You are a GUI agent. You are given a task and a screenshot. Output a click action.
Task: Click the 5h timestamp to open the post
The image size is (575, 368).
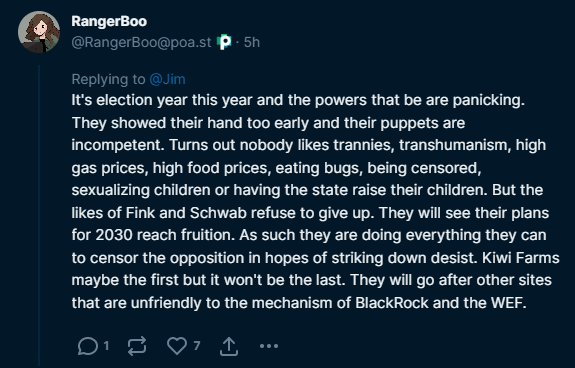point(252,42)
